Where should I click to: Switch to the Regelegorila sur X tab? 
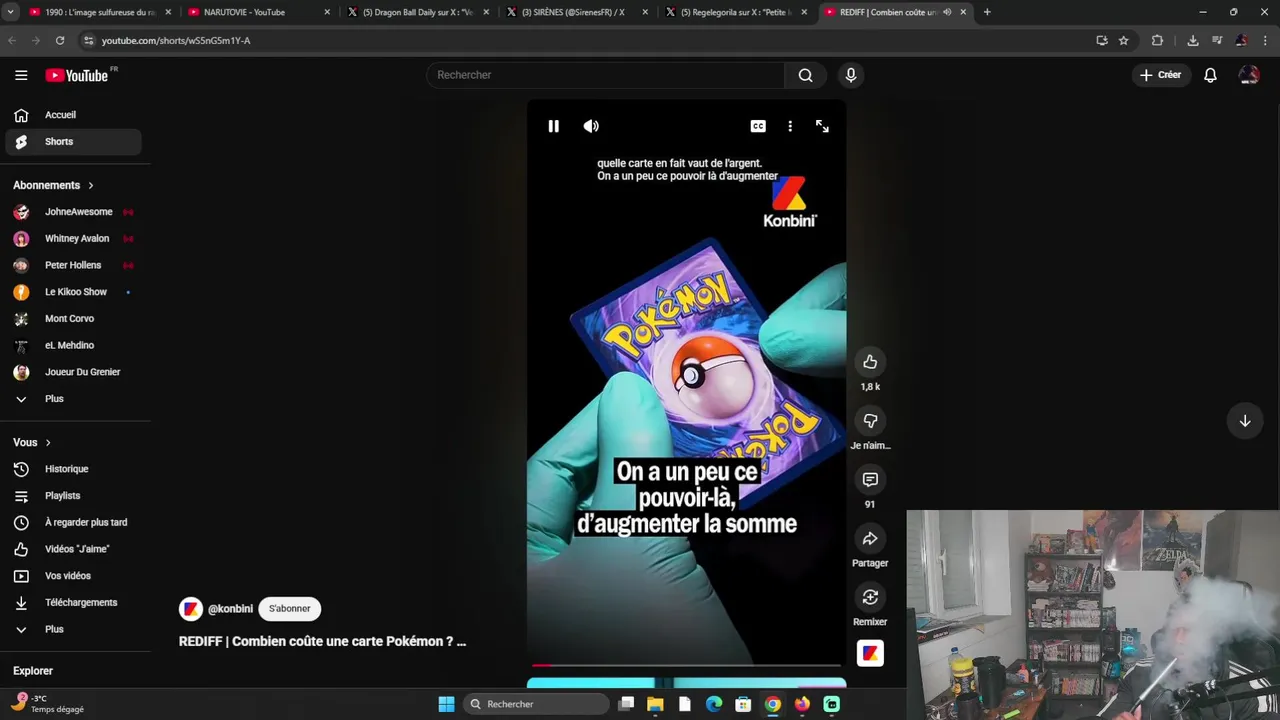[x=735, y=12]
